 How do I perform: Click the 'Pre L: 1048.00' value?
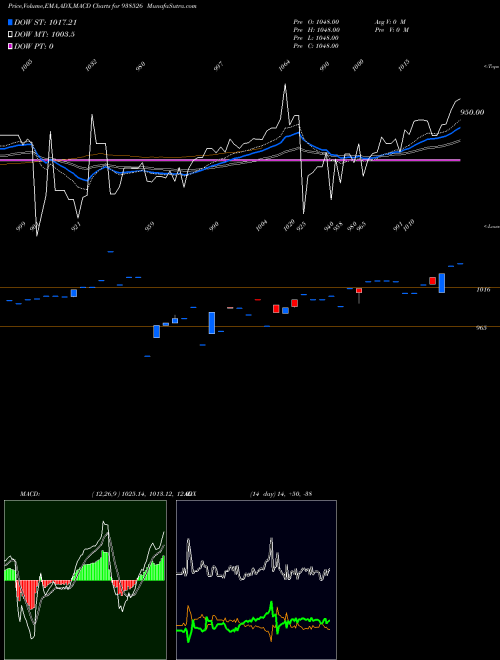pos(316,38)
